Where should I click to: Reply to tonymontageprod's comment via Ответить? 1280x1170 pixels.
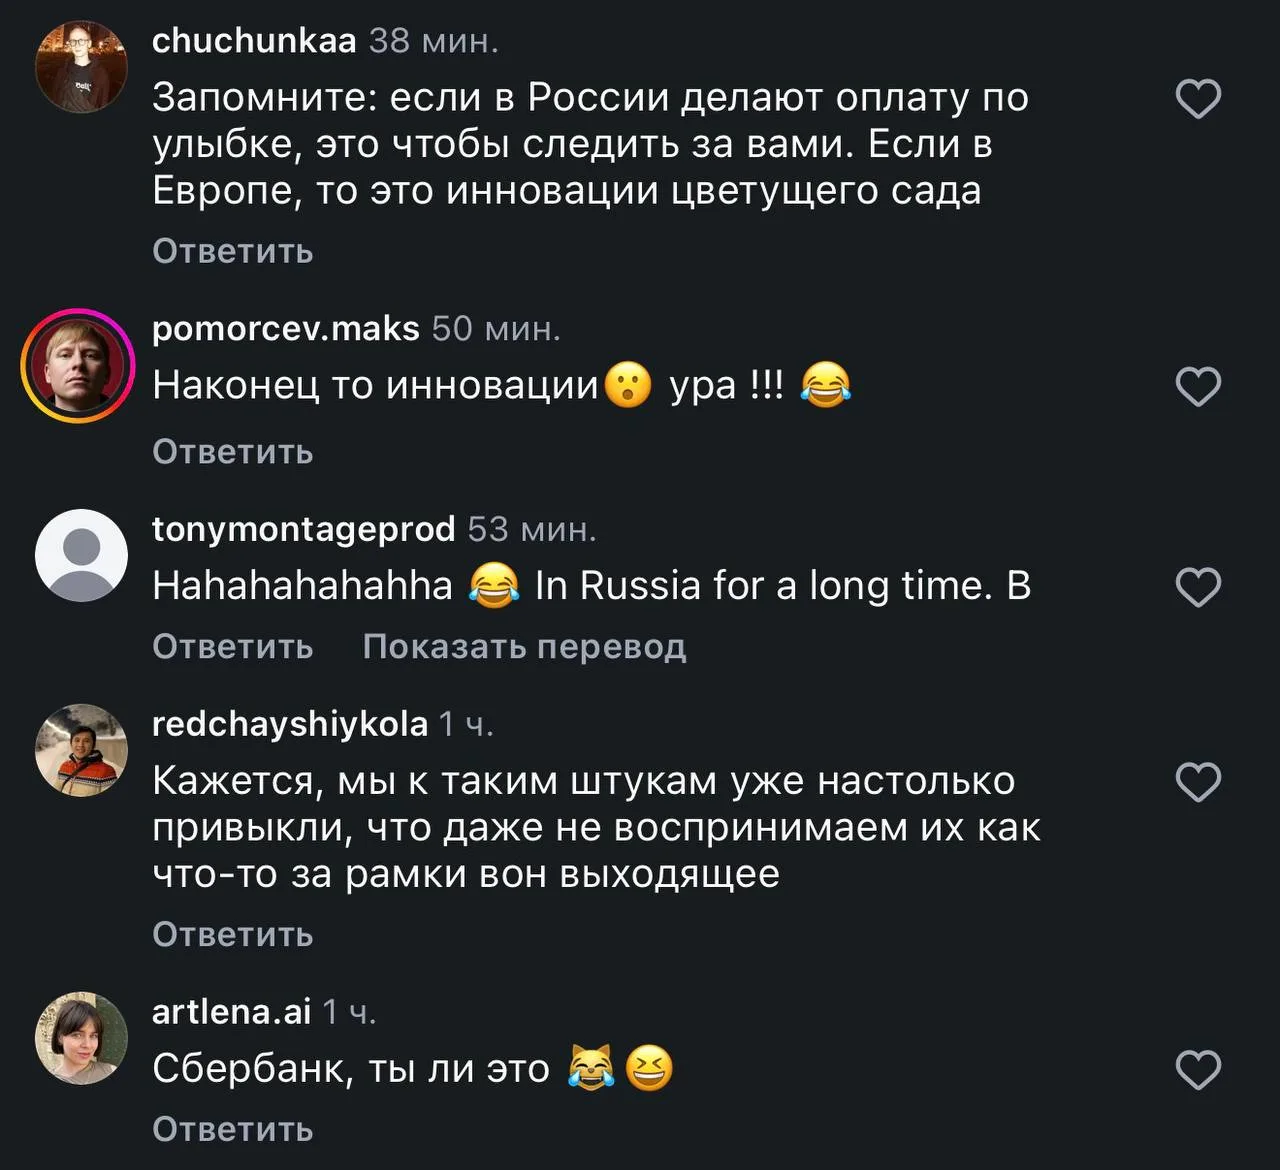(x=233, y=647)
